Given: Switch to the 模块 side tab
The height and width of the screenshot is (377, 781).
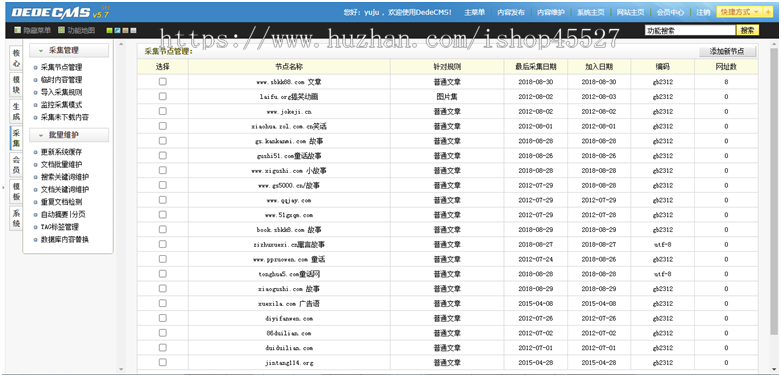Looking at the screenshot, I should coord(16,85).
